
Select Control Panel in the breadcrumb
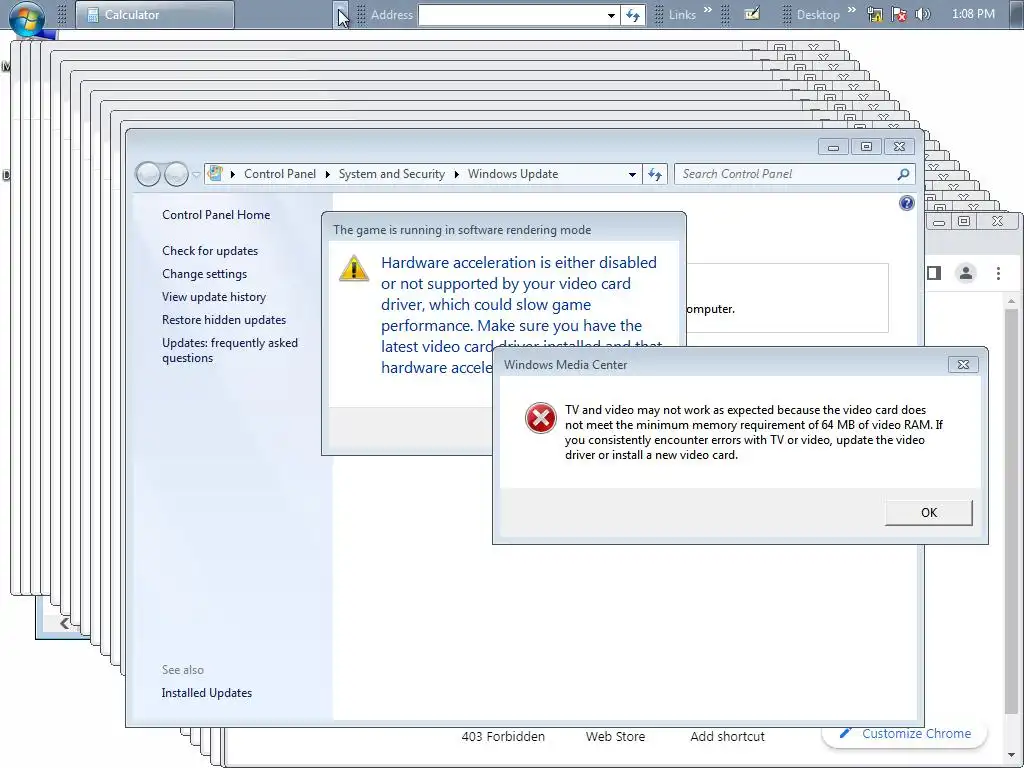coord(280,174)
